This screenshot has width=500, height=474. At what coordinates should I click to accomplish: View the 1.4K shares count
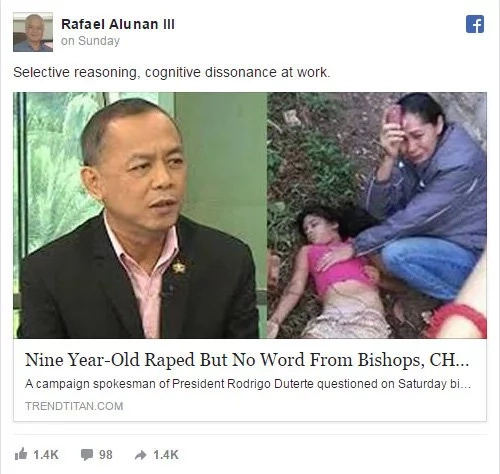(166, 455)
